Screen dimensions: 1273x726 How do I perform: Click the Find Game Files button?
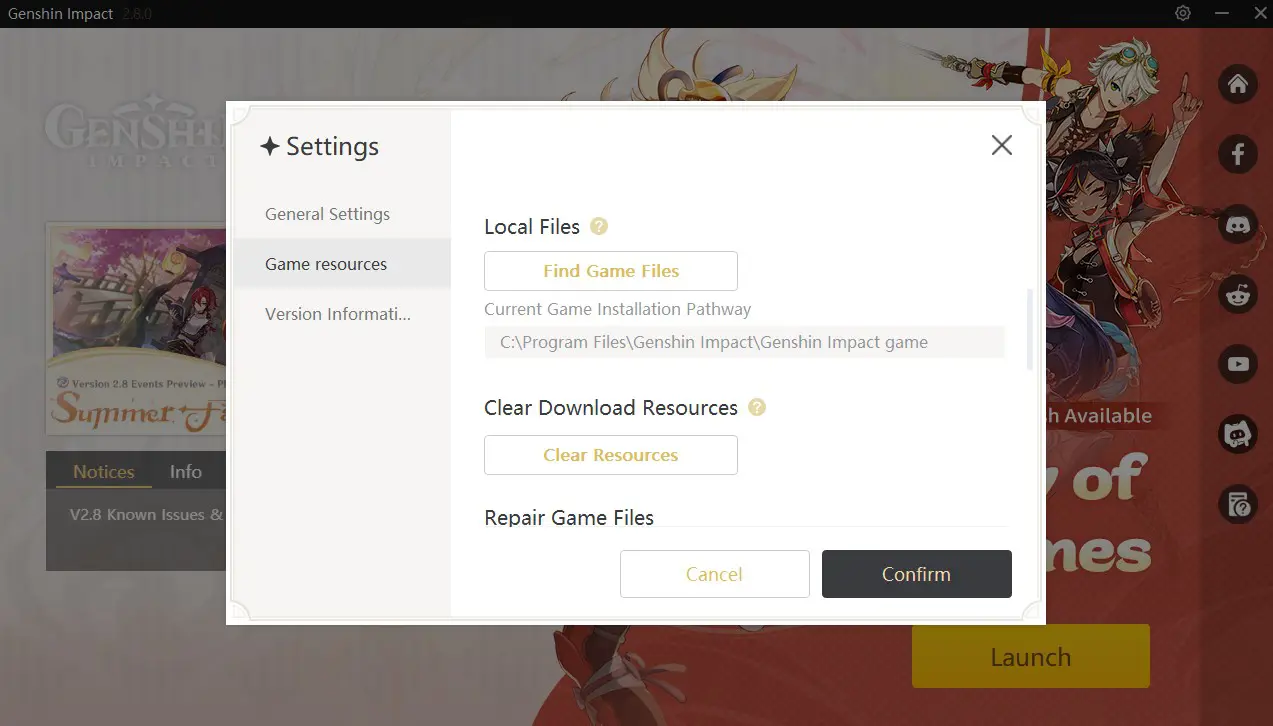click(611, 271)
